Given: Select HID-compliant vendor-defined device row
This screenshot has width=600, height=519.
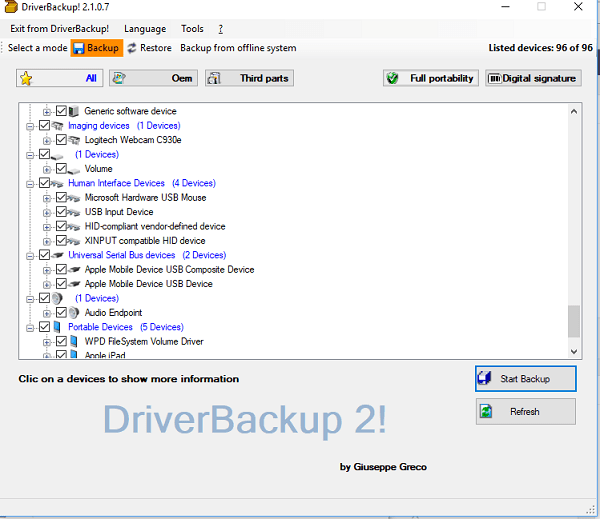Looking at the screenshot, I should 155,227.
